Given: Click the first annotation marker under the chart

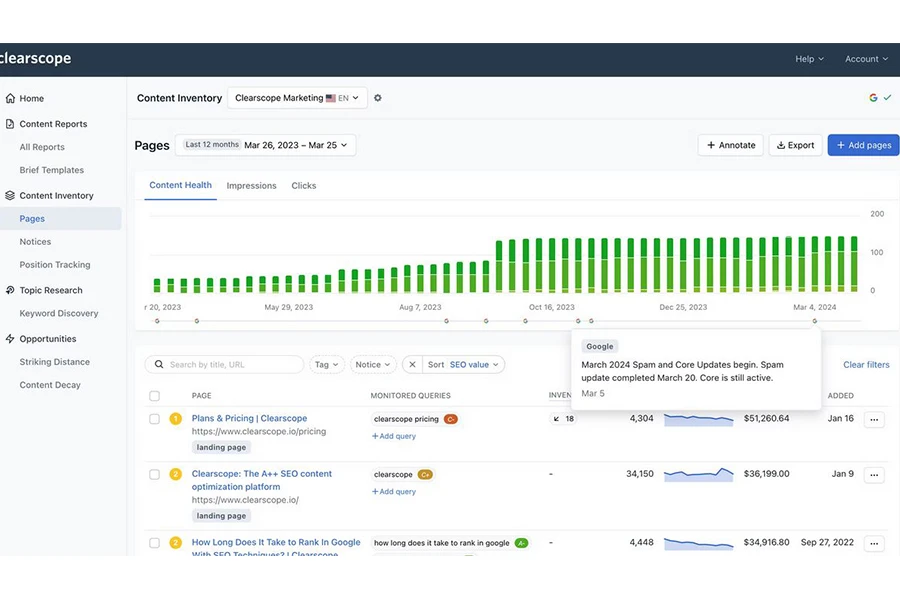Looking at the screenshot, I should pos(157,321).
